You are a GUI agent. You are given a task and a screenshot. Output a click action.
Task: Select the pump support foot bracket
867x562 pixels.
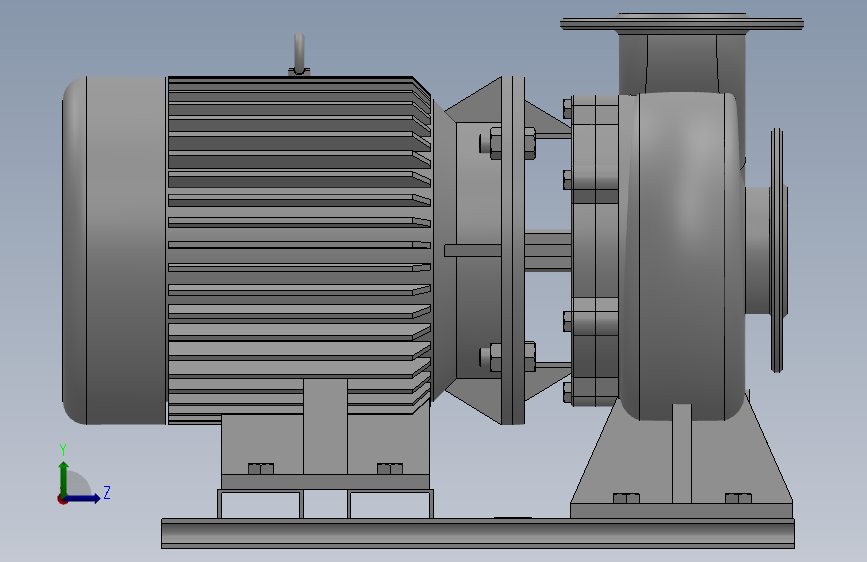click(x=682, y=456)
